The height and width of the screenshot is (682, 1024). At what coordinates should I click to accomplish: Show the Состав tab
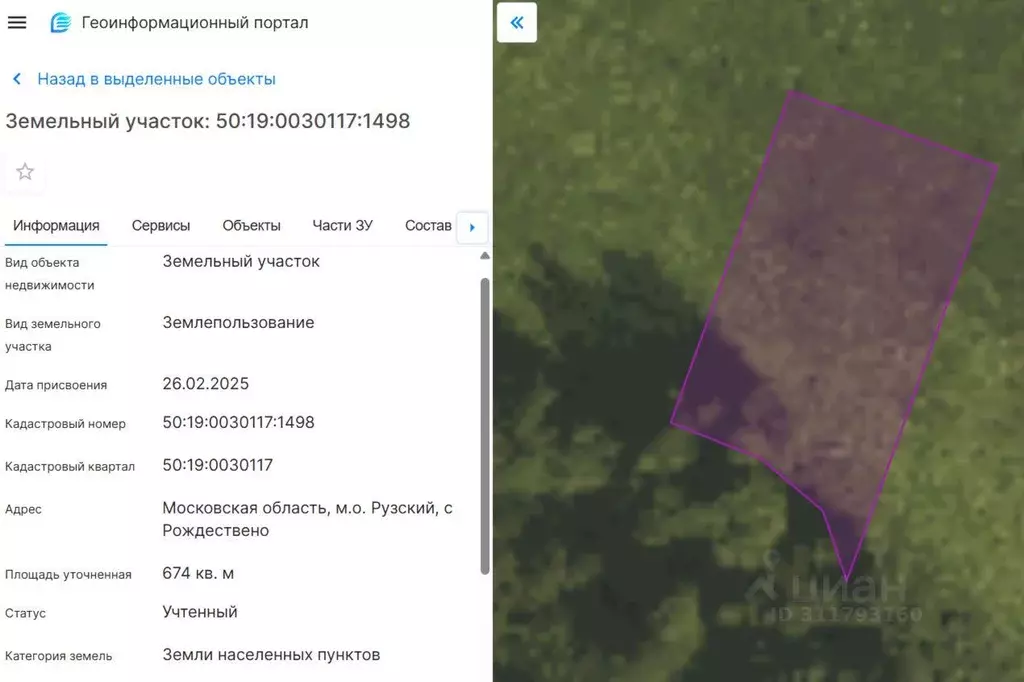tap(428, 226)
